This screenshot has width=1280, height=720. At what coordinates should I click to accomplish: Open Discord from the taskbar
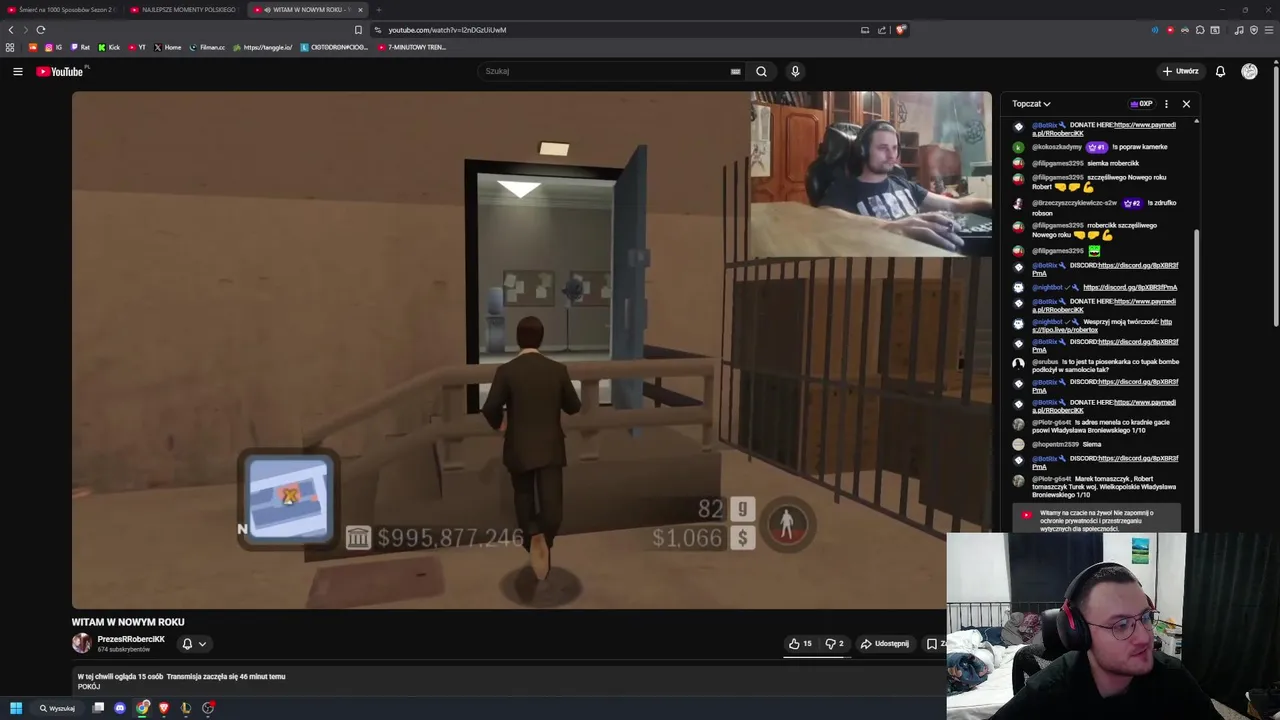[120, 708]
